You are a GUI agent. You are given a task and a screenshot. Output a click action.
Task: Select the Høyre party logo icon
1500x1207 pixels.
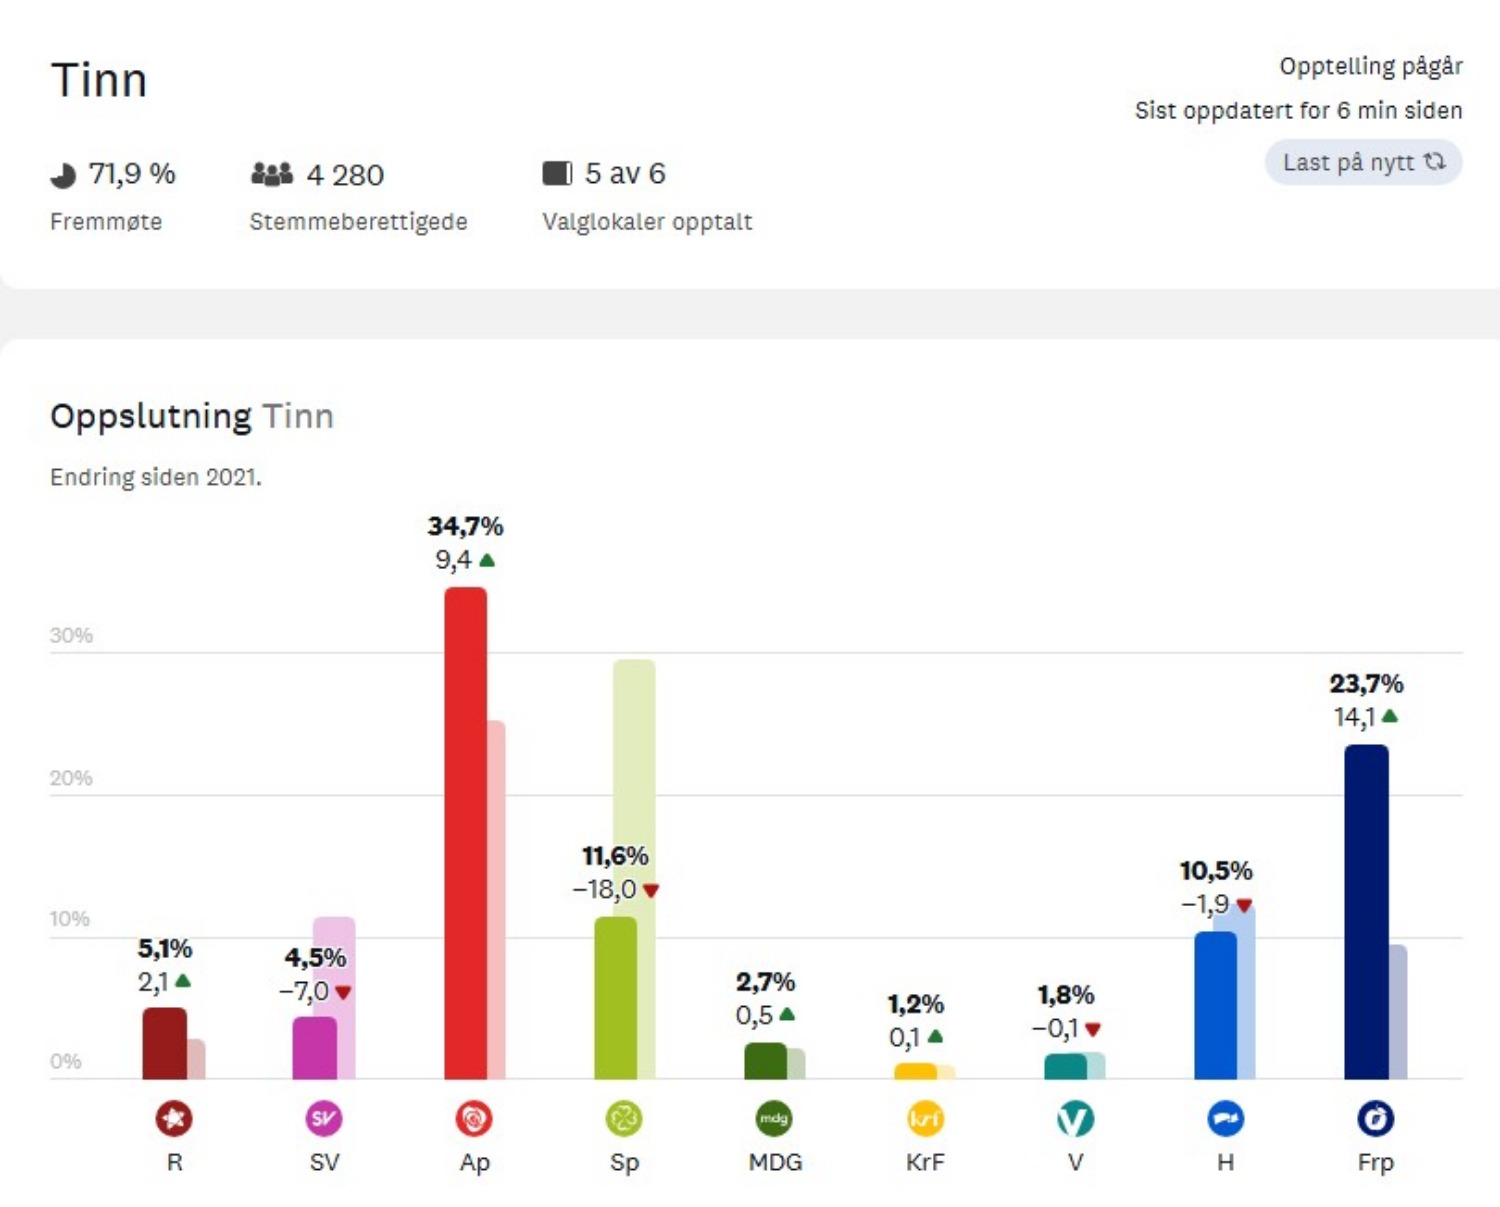point(1226,1118)
